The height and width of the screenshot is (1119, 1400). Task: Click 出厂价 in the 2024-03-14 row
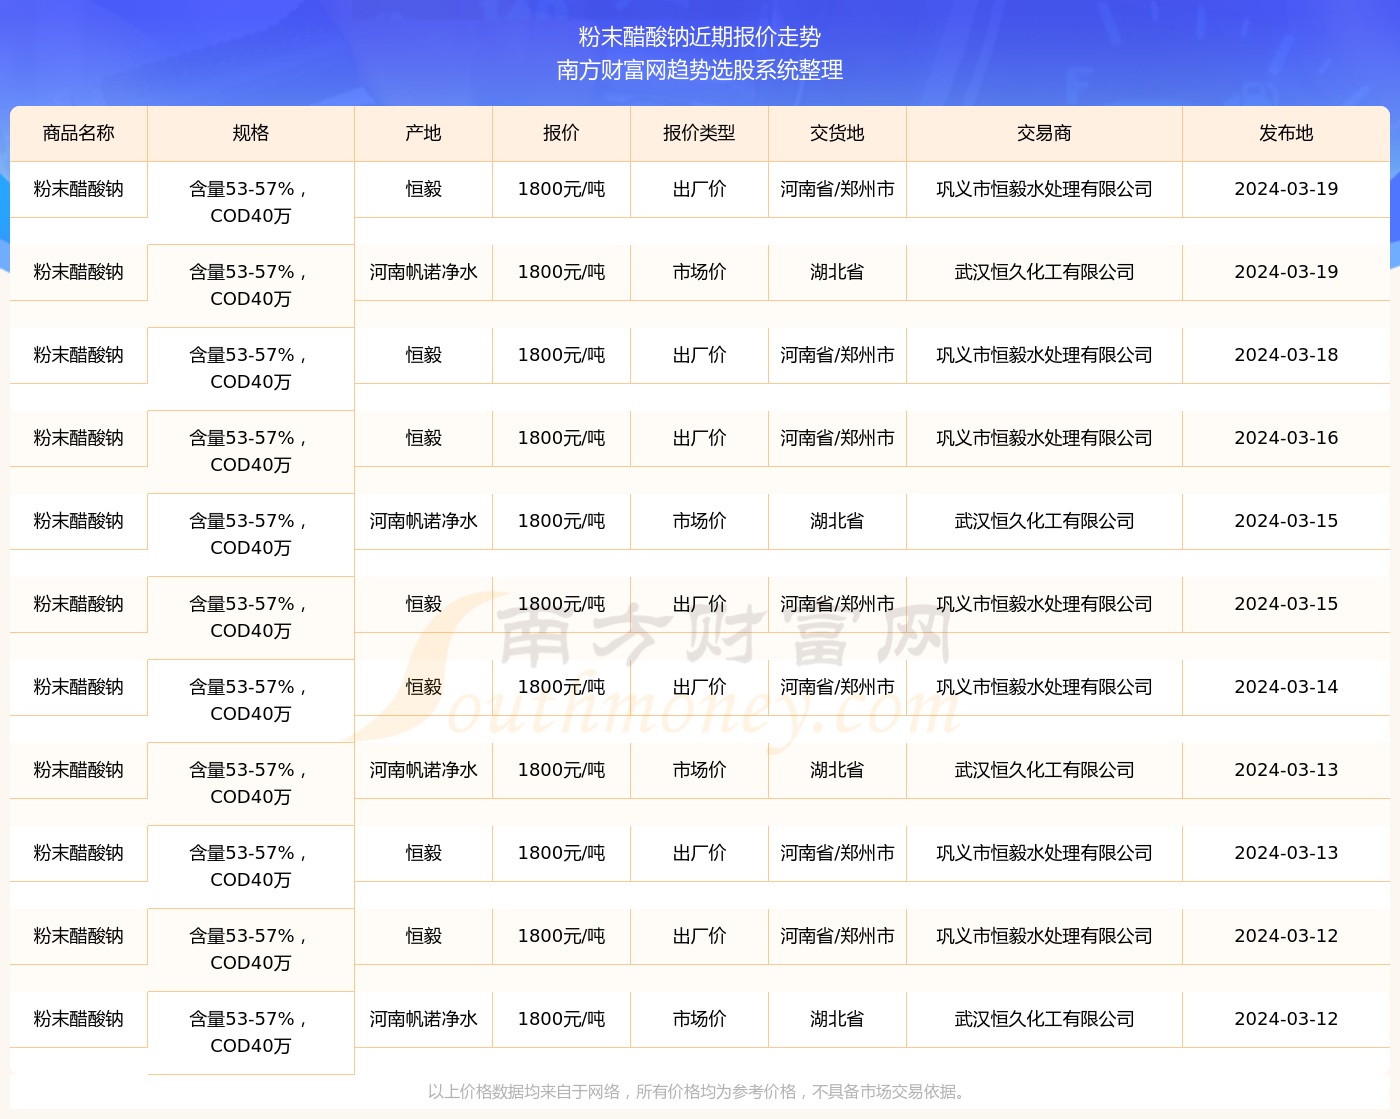[699, 687]
